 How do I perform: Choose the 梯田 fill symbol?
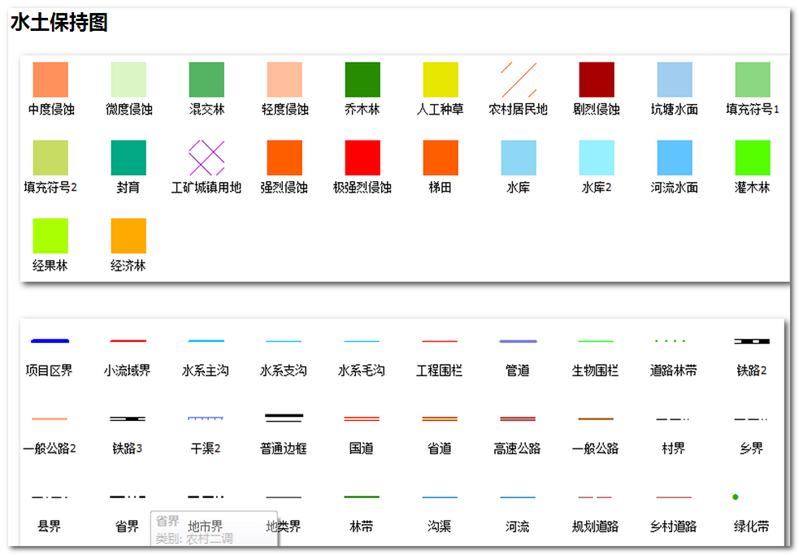pyautogui.click(x=440, y=157)
